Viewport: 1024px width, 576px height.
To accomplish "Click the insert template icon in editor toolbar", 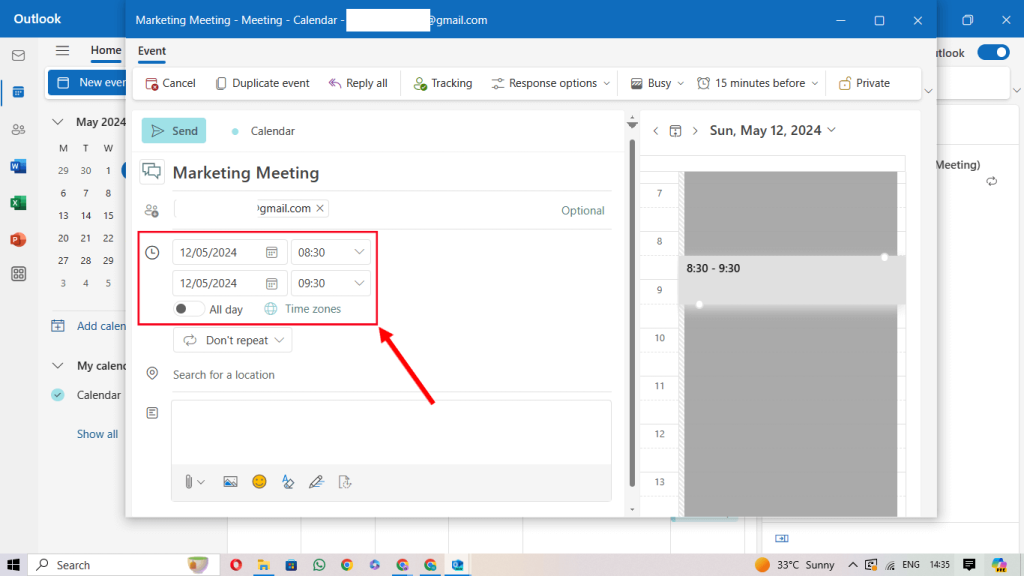I will pos(345,482).
